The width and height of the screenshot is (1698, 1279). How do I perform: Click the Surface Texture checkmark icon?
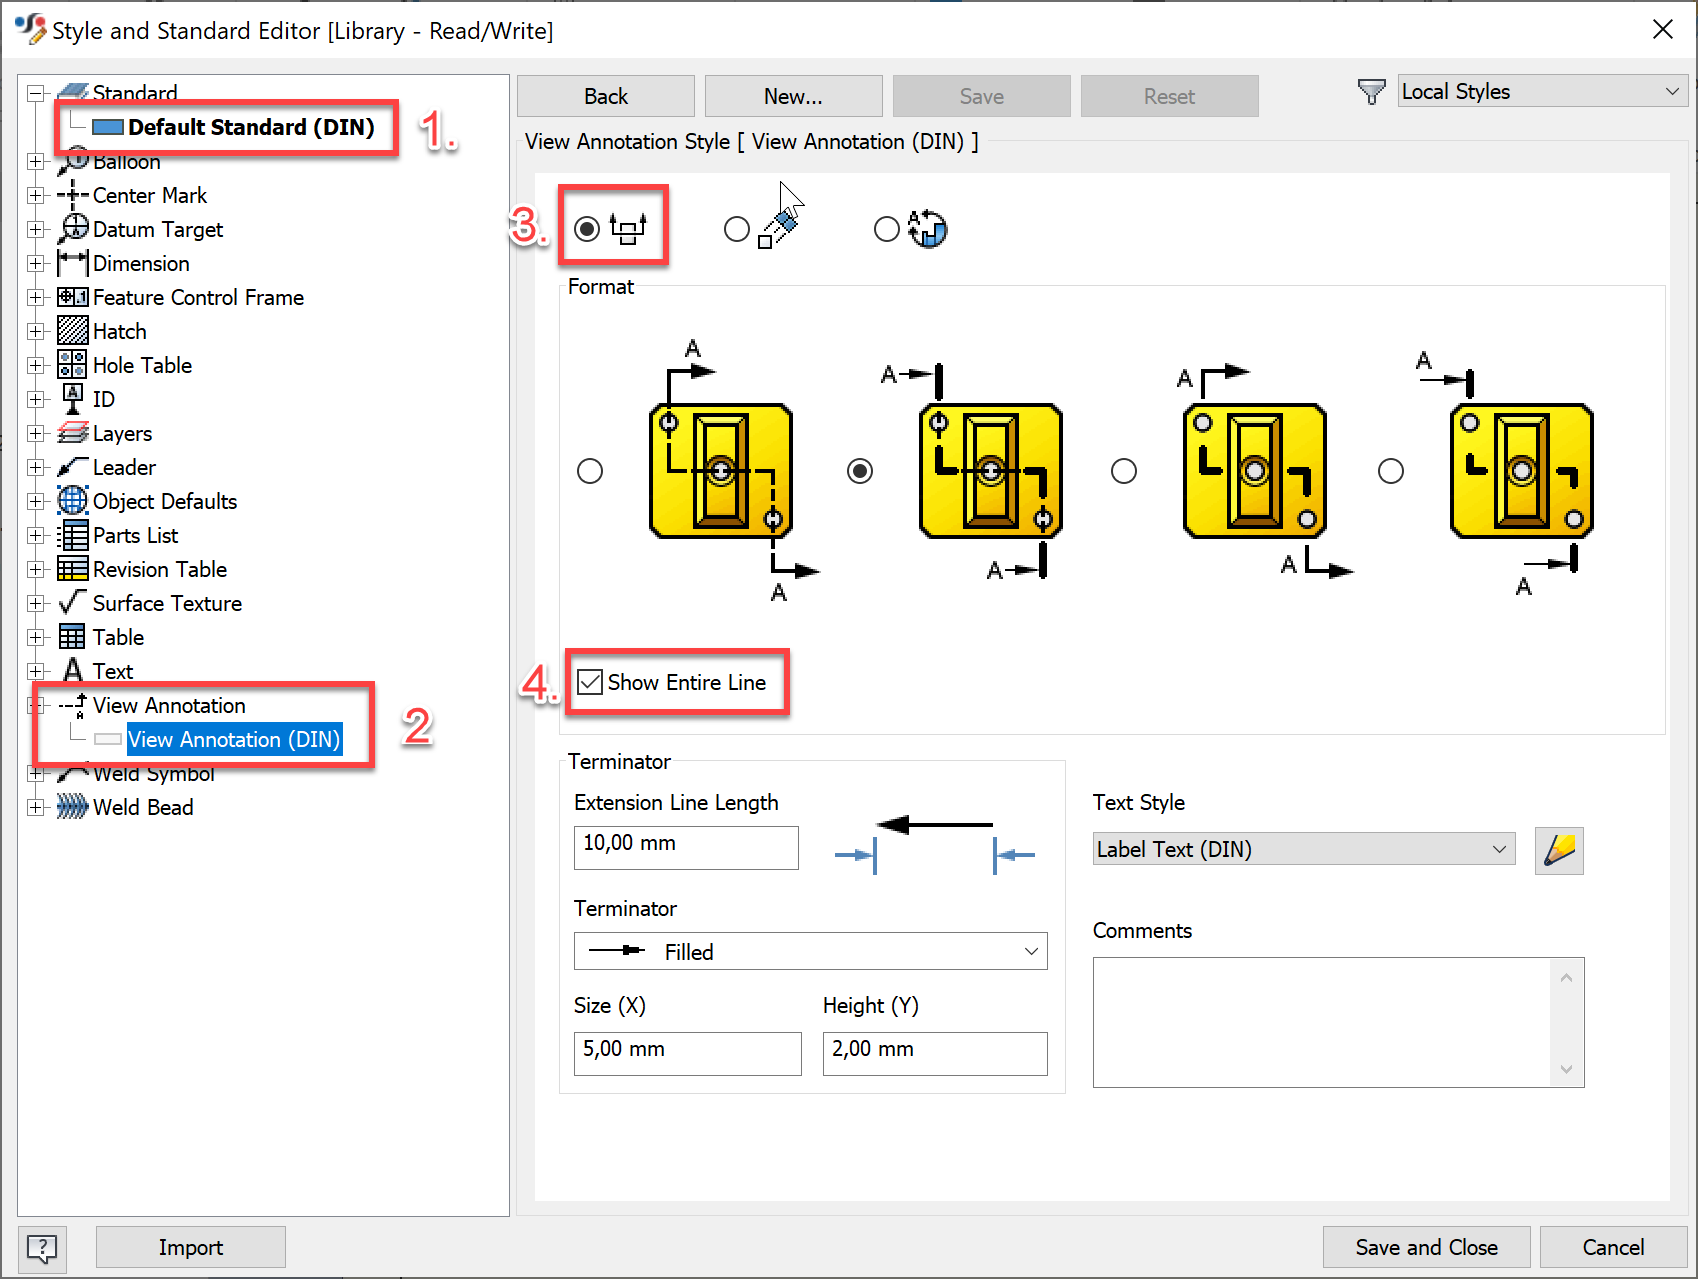[x=70, y=602]
